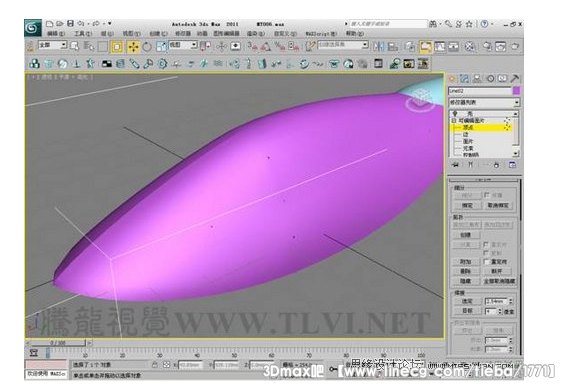Activate the Select and Move tool
This screenshot has height=388, width=584.
tap(133, 46)
